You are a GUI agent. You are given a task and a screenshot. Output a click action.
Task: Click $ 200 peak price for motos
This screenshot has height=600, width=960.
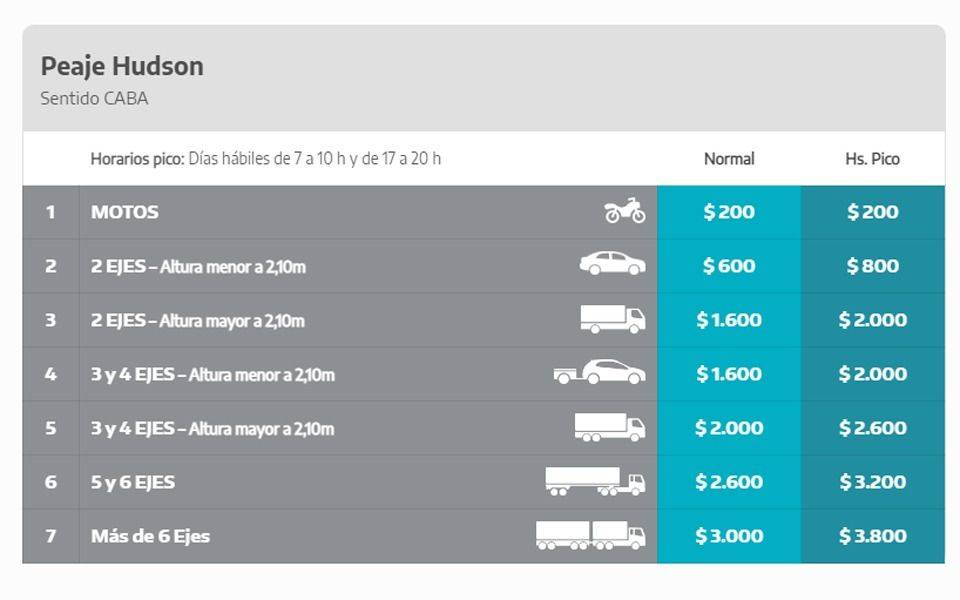click(x=873, y=212)
